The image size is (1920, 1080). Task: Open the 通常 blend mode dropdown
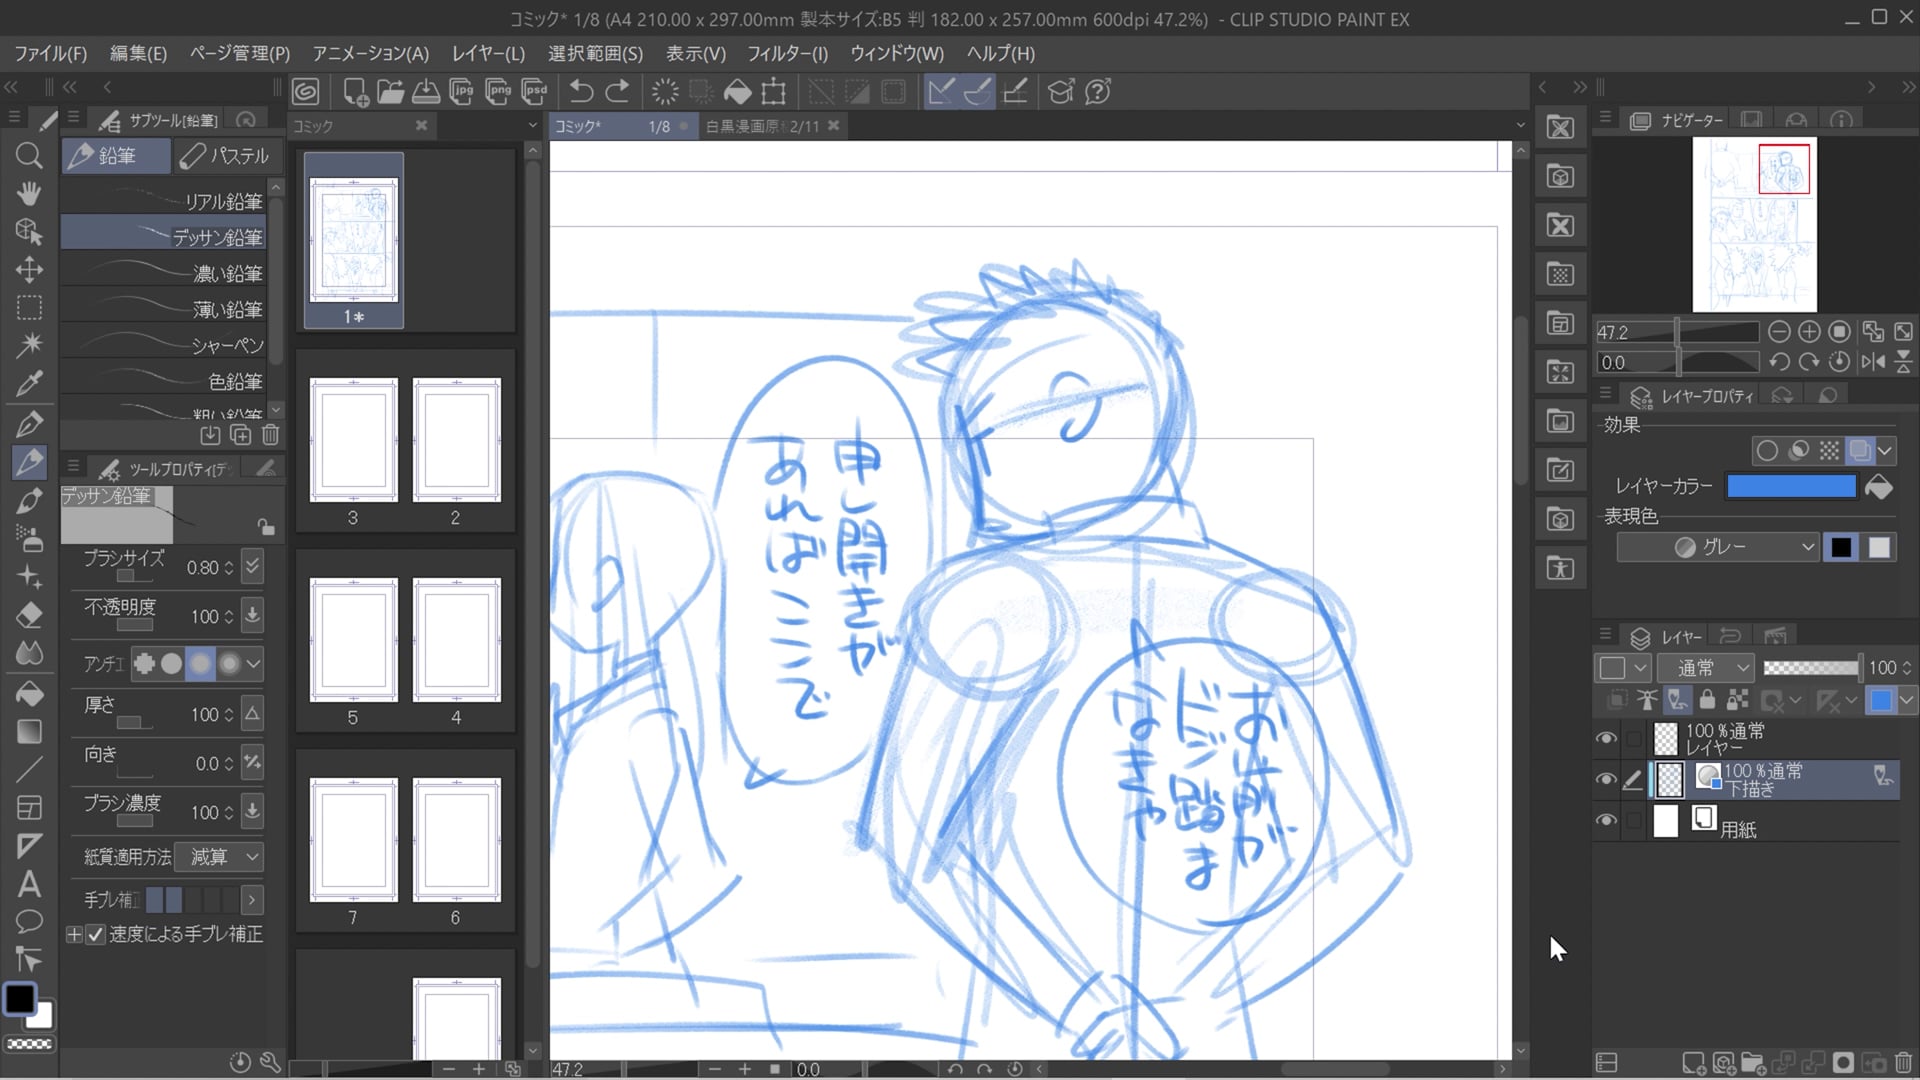click(x=1706, y=667)
